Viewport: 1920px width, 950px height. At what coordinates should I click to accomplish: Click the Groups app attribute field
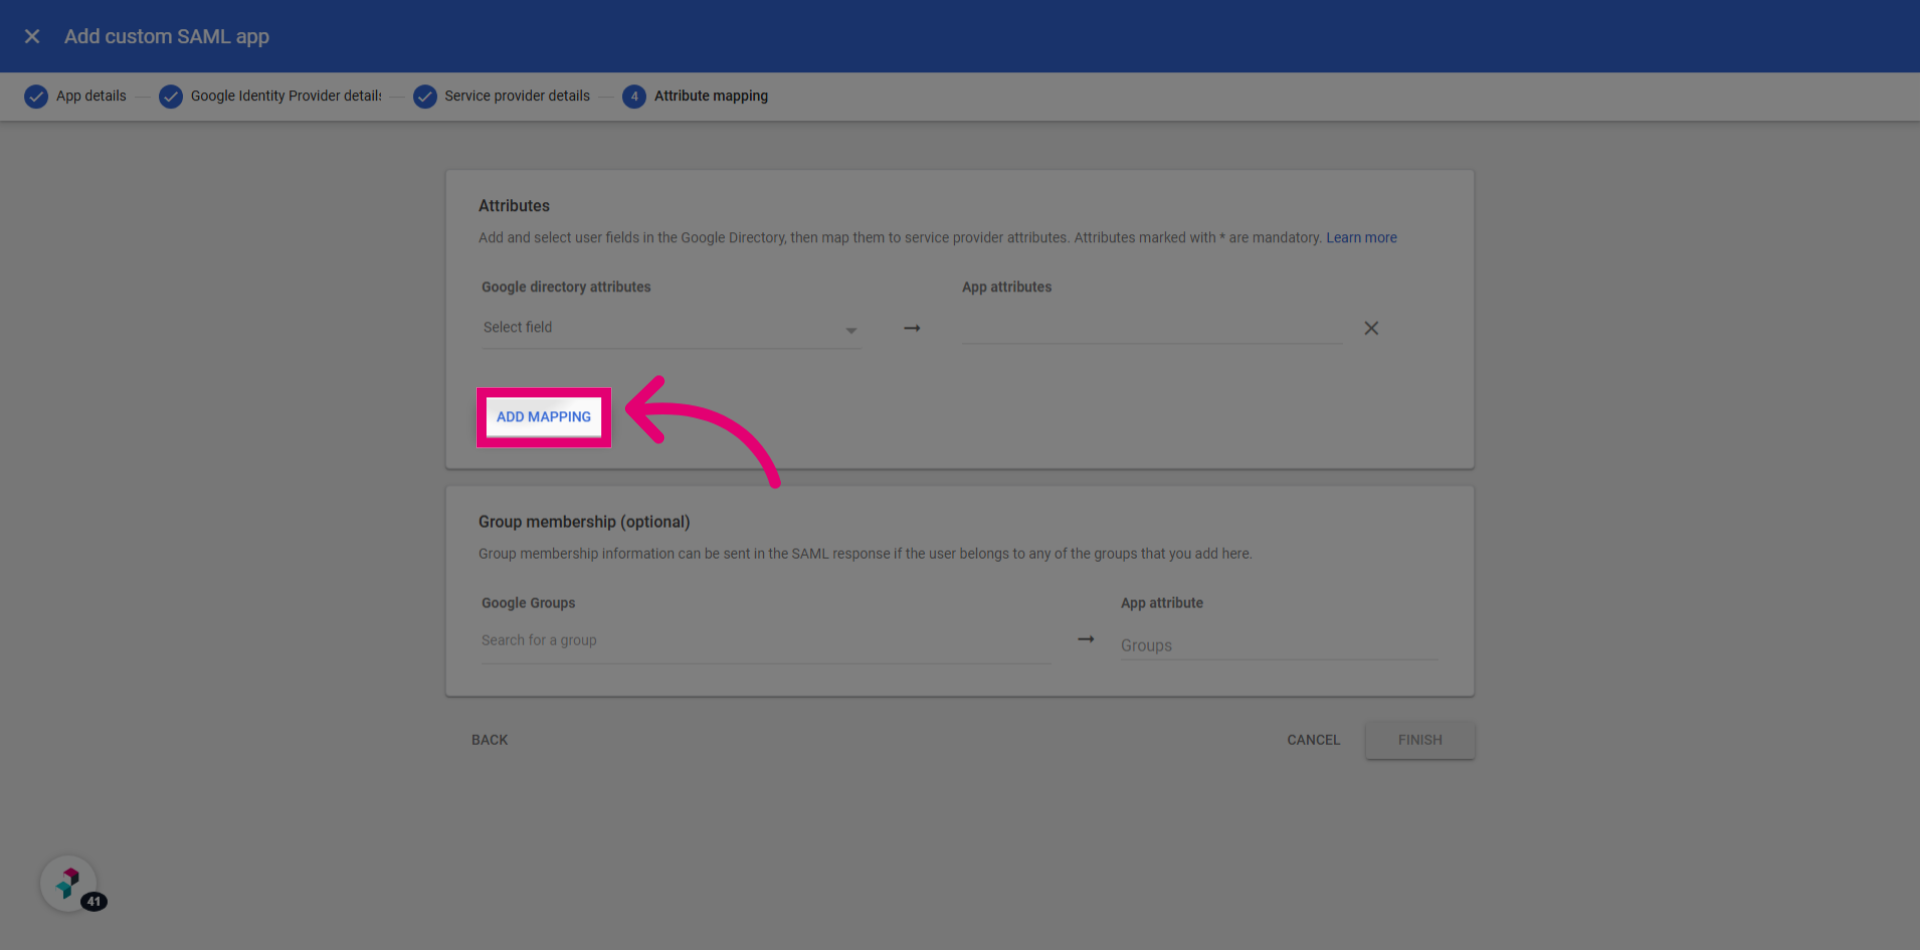coord(1279,645)
